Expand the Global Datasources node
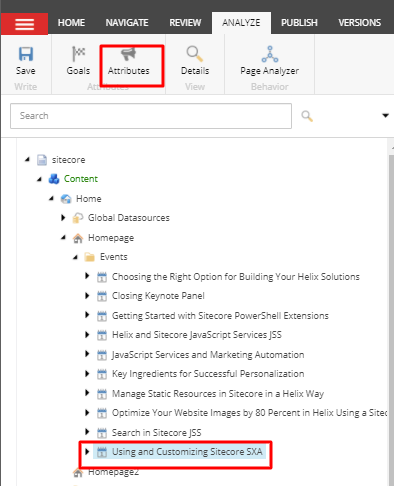Image resolution: width=394 pixels, height=486 pixels. tap(63, 218)
